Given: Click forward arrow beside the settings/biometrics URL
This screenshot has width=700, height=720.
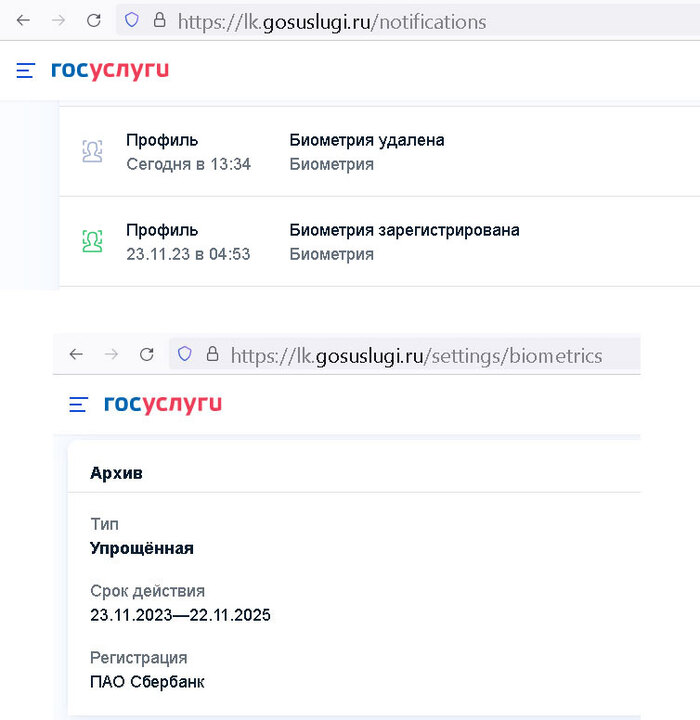Looking at the screenshot, I should (111, 354).
